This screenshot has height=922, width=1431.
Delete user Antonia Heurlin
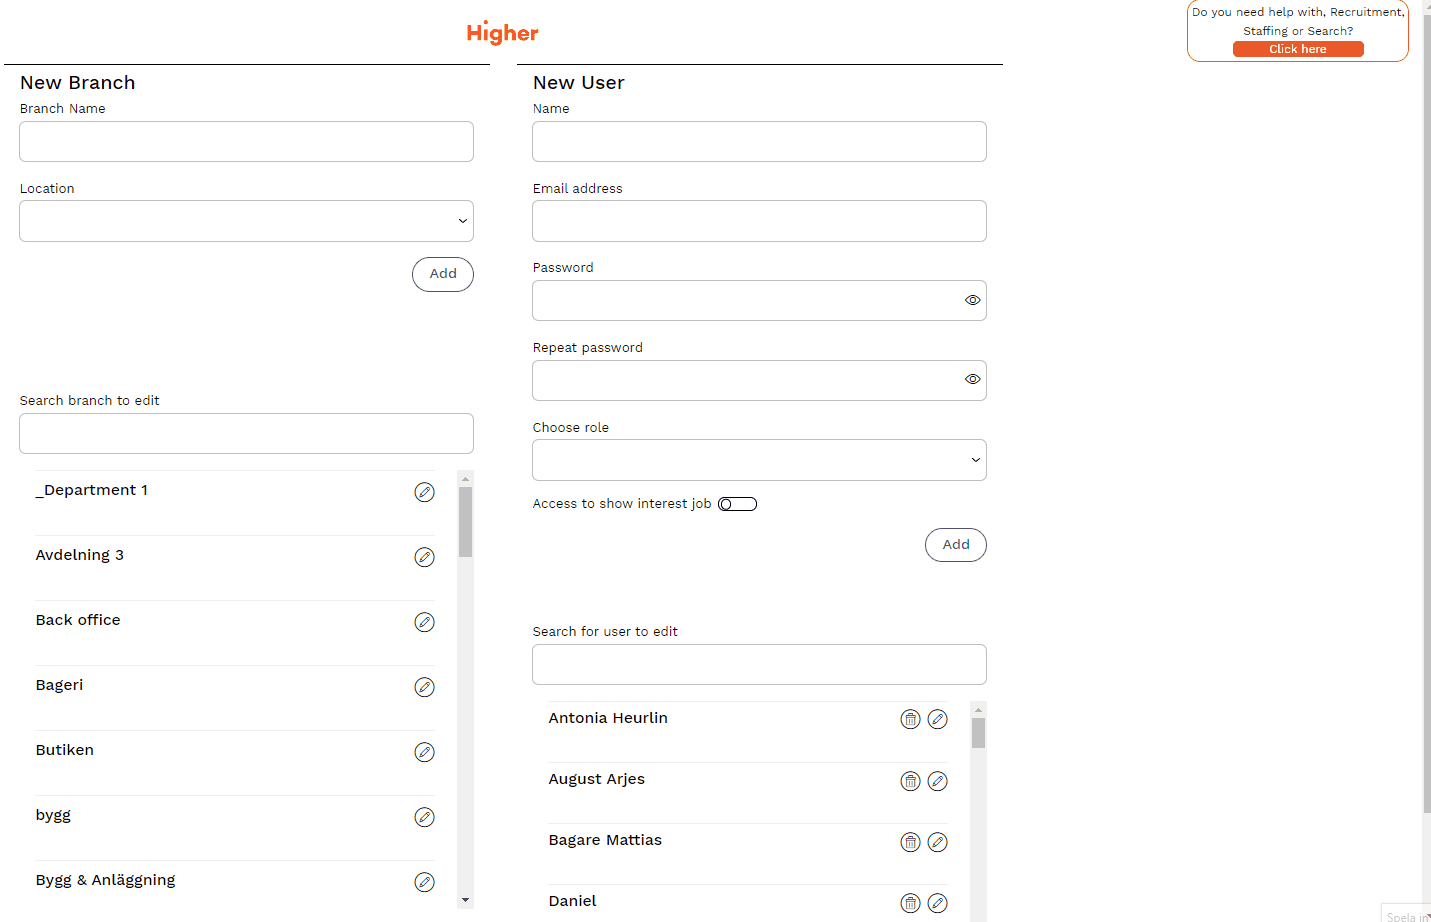[910, 719]
